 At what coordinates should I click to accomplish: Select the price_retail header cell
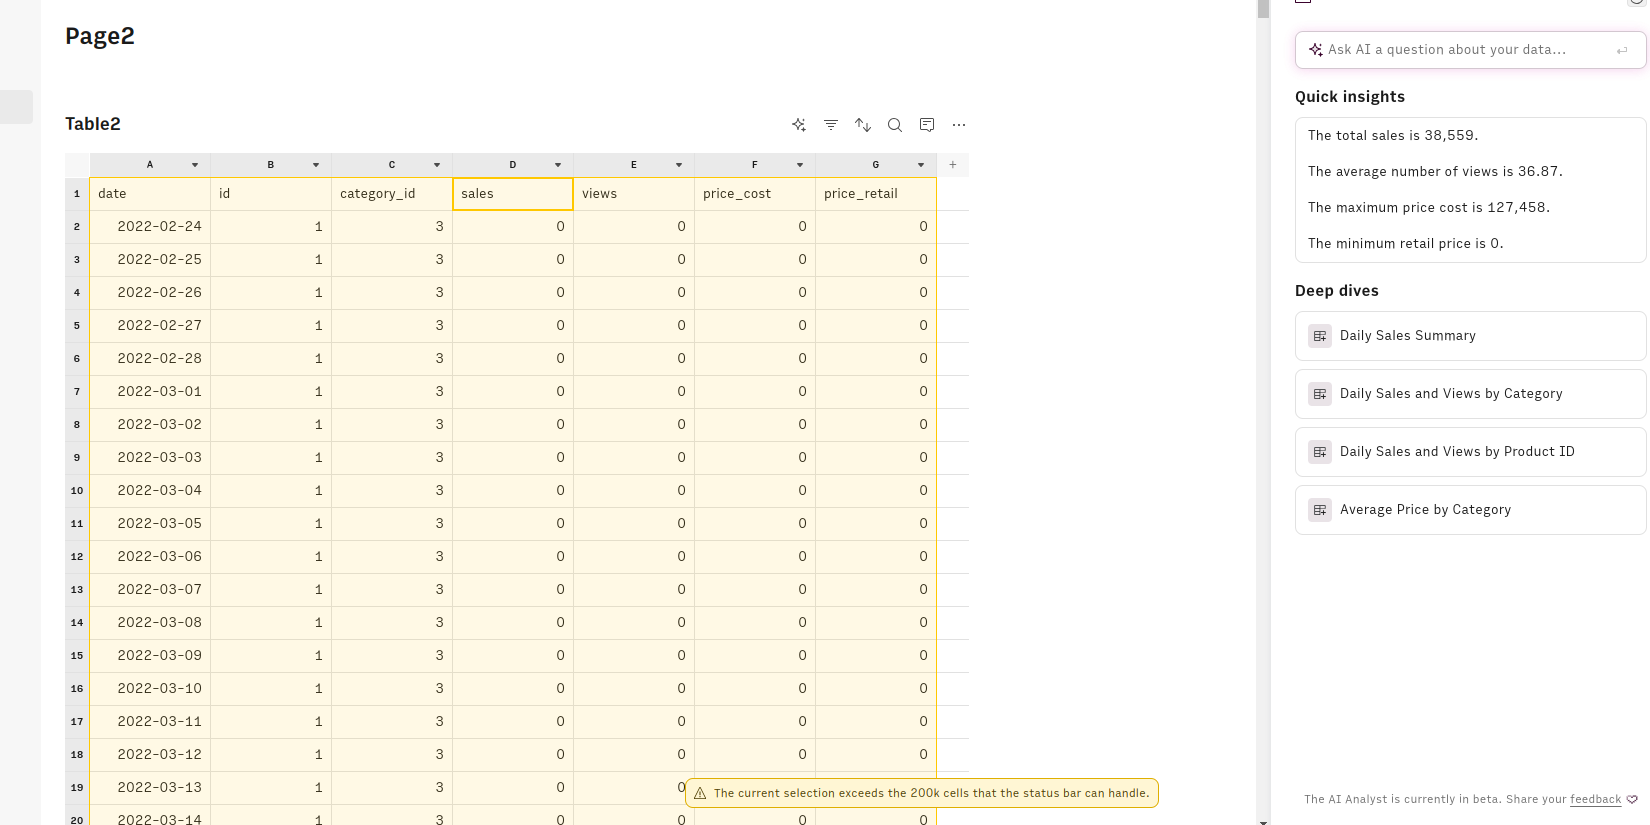[x=875, y=194]
